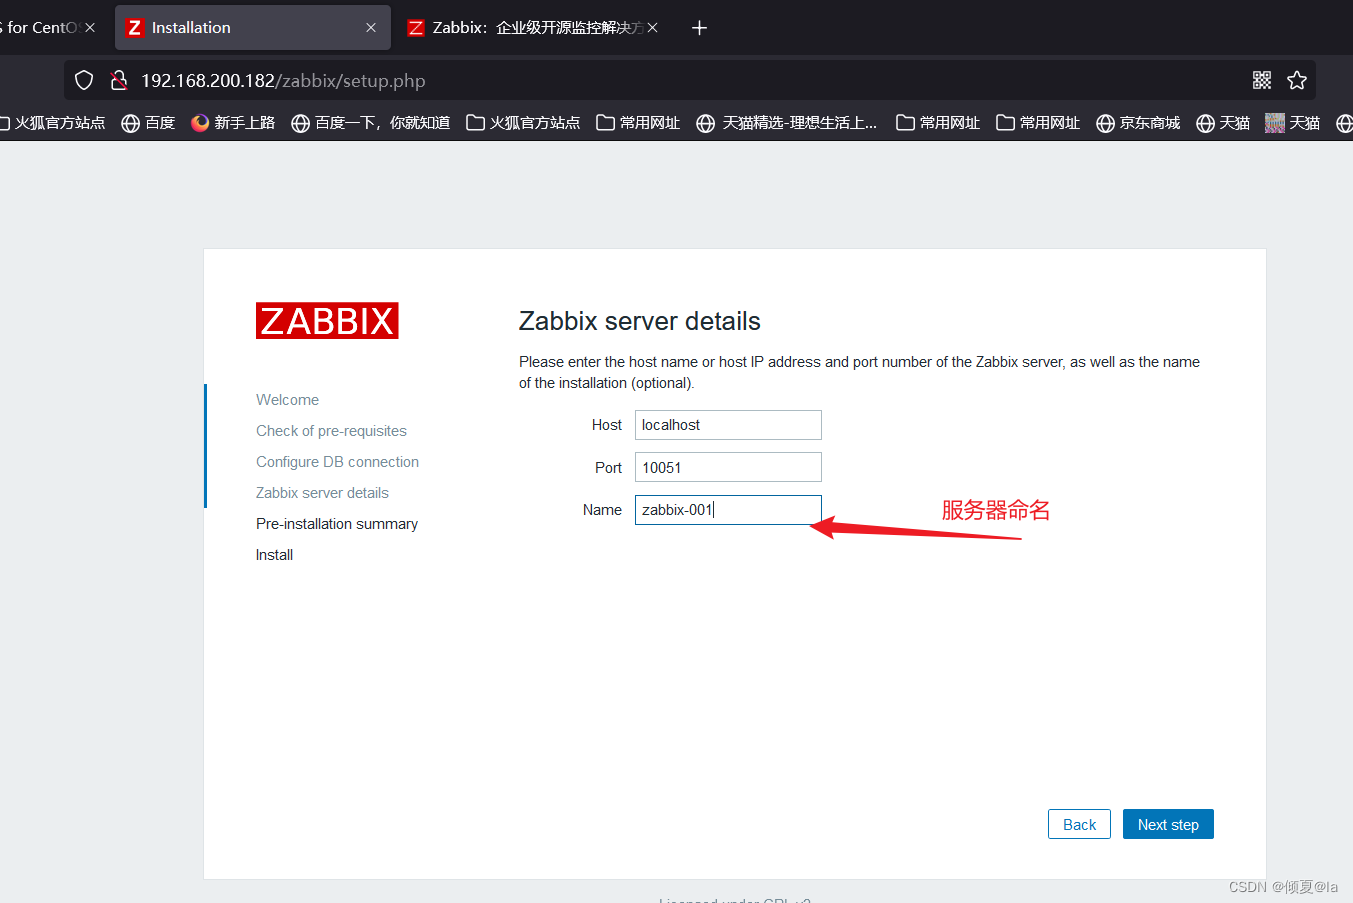Switch to the Installation tab

click(x=252, y=28)
